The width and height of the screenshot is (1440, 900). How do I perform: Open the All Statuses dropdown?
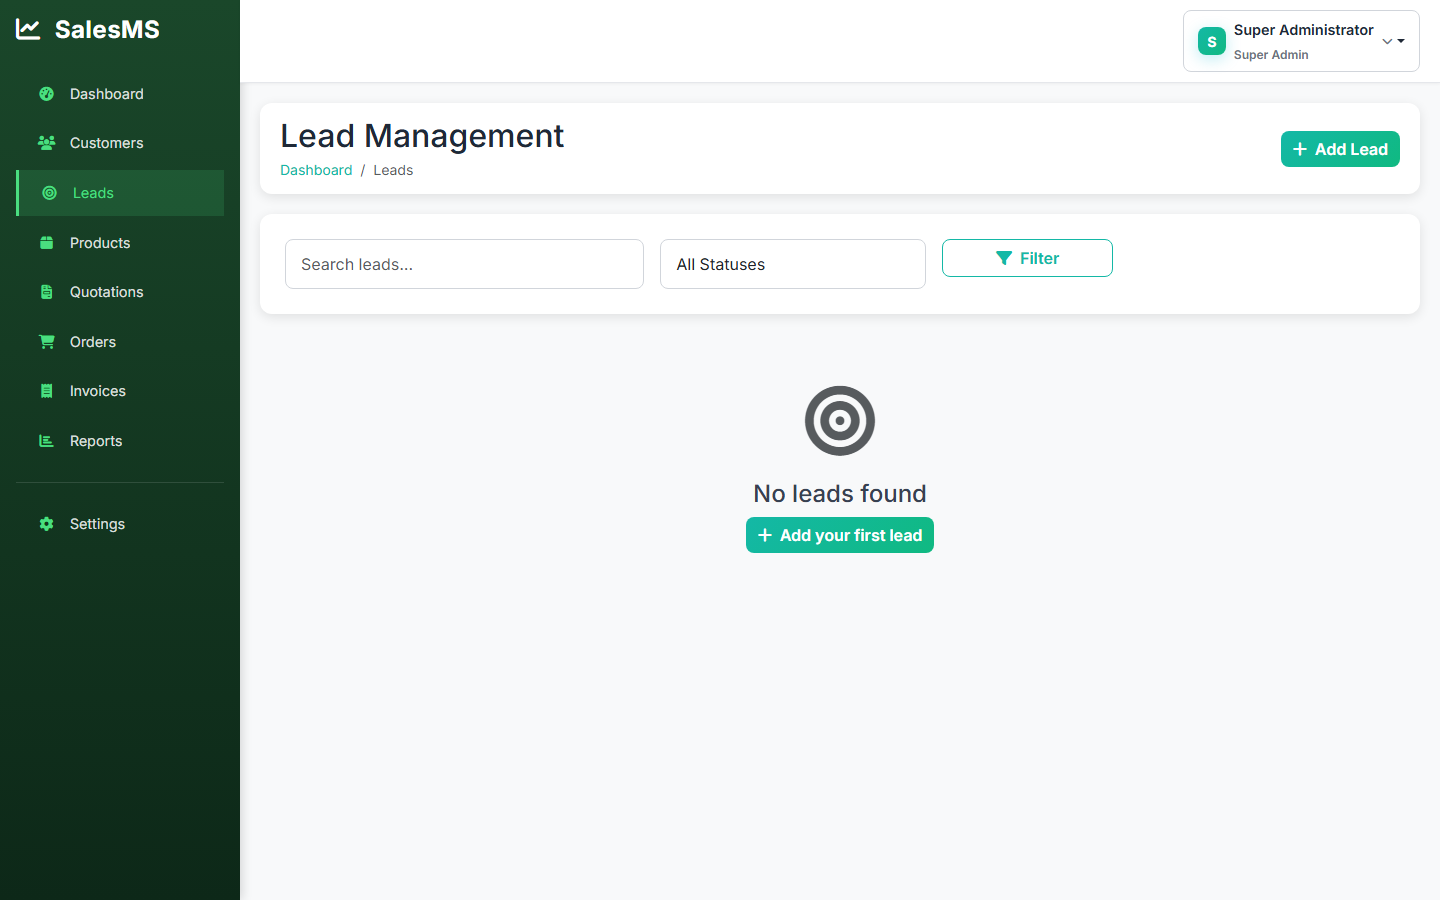coord(793,264)
